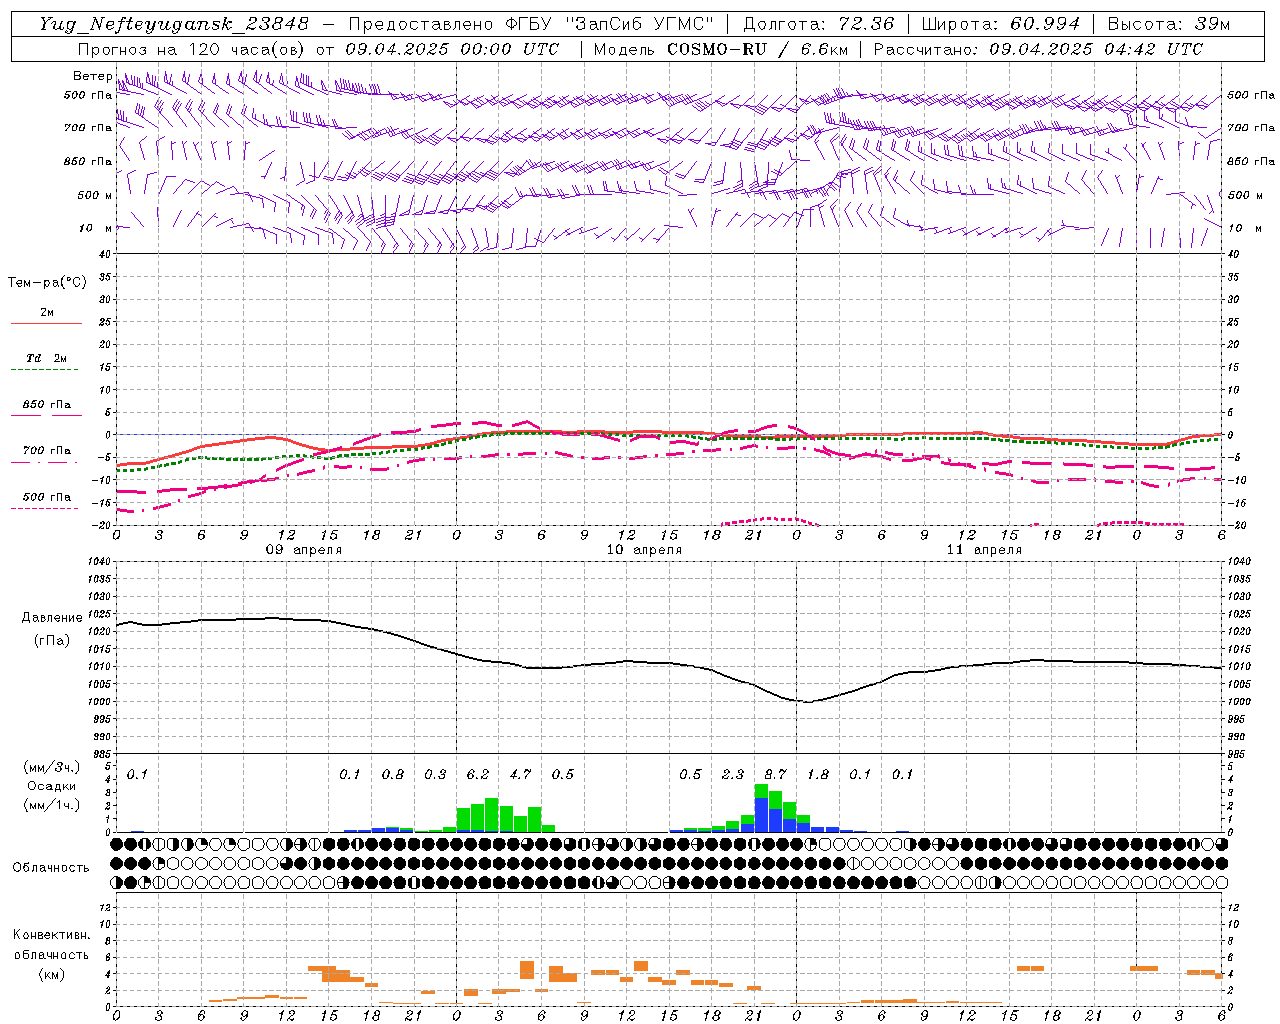Viewport: 1280px width, 1024px height.
Task: Click the 1.8 precipitation total
Action: 818,774
